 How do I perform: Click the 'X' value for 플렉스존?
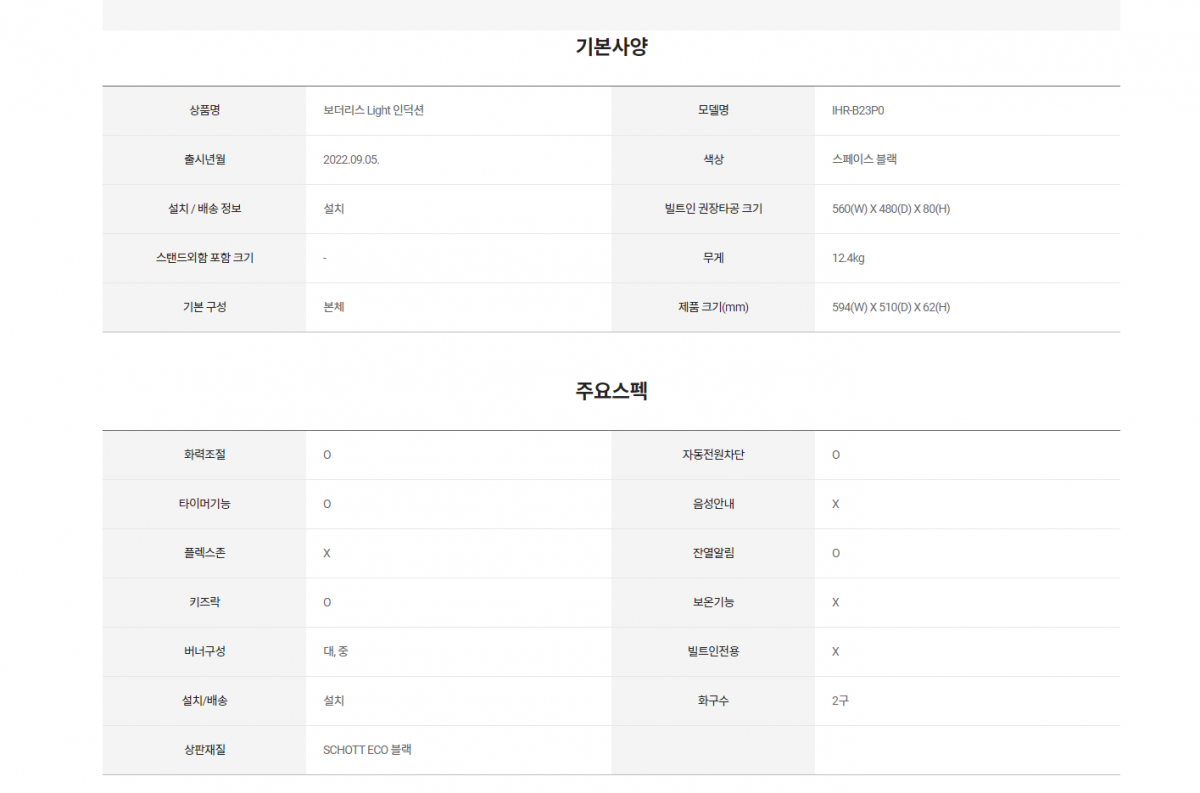click(327, 553)
